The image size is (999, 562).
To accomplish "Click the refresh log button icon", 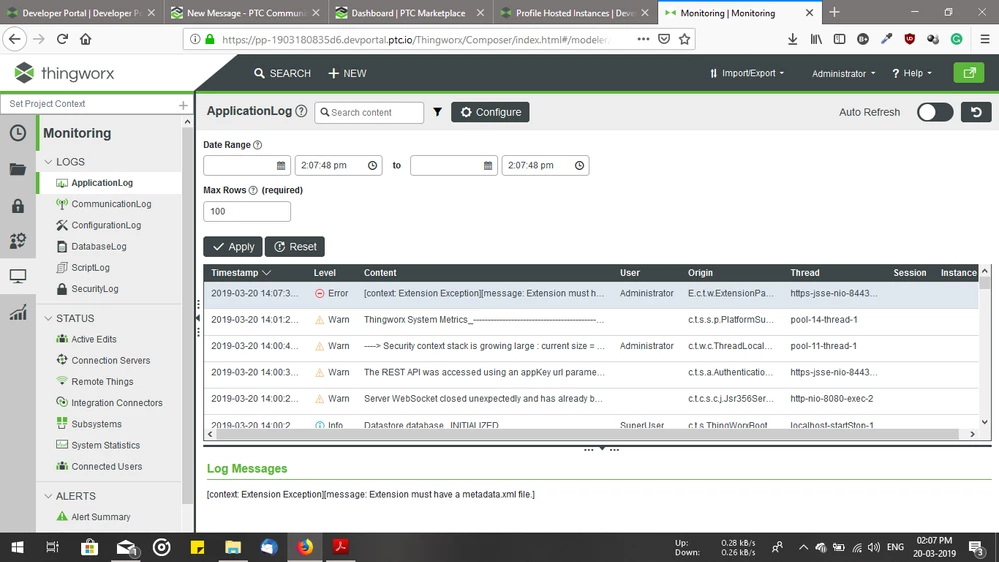I will tap(976, 112).
